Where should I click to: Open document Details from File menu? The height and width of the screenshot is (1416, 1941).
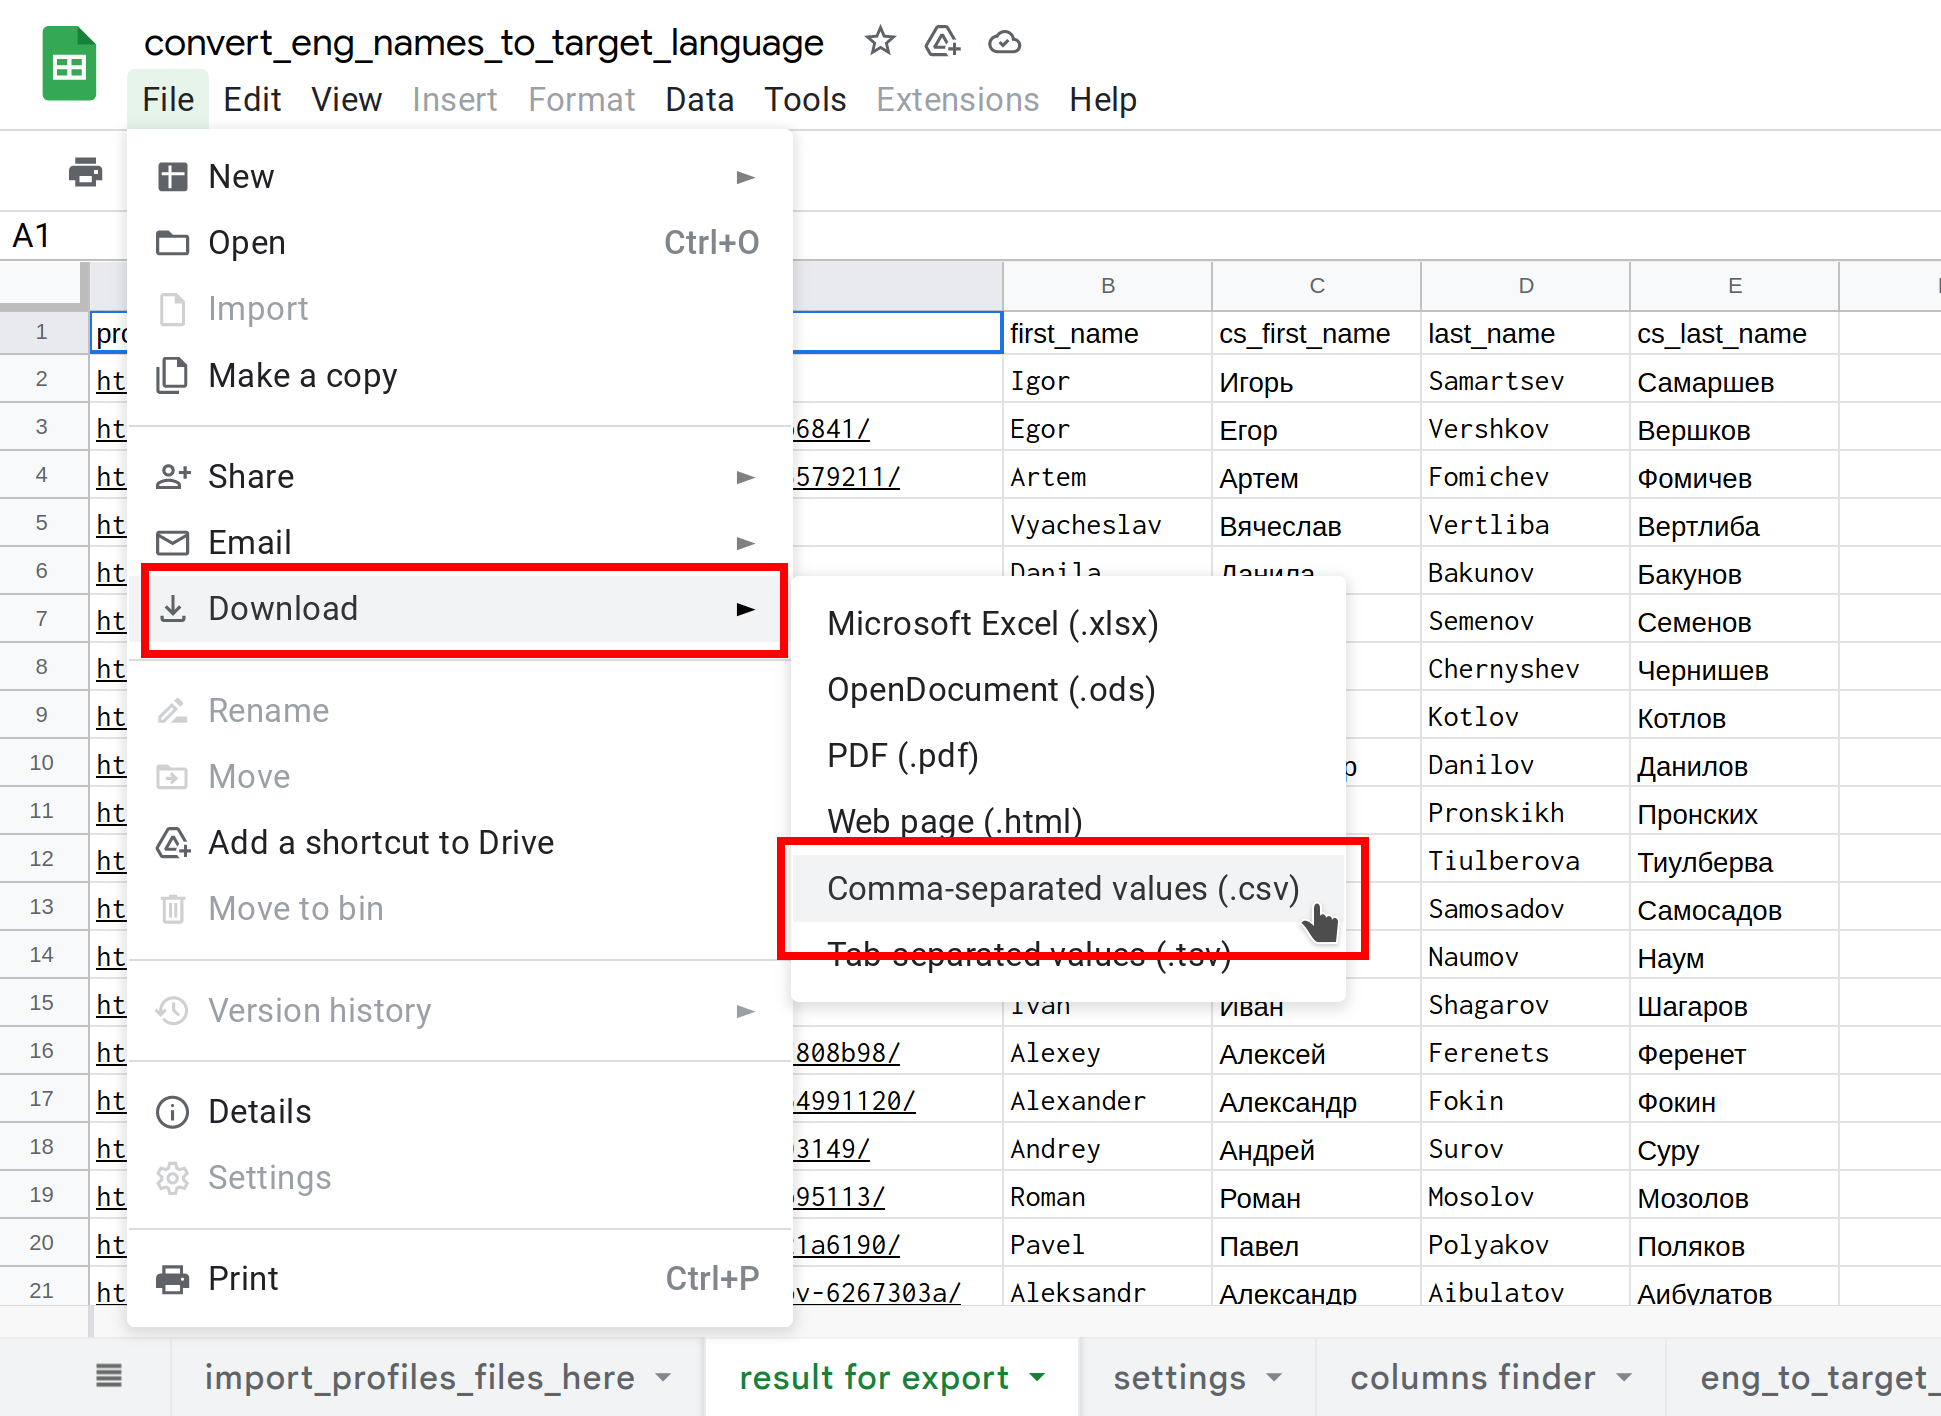(x=259, y=1112)
